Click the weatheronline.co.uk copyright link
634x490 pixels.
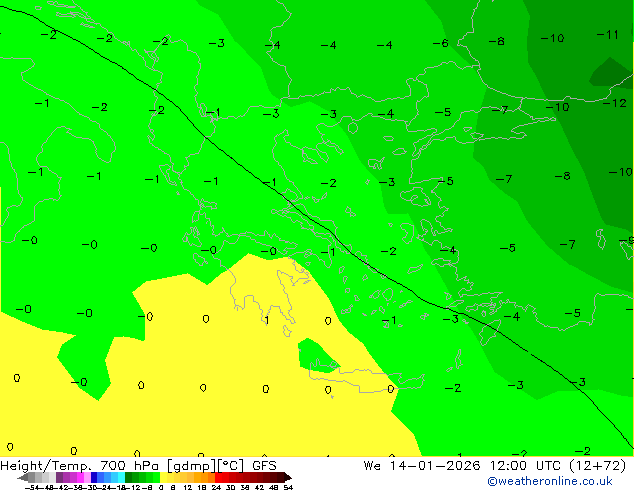pos(550,481)
